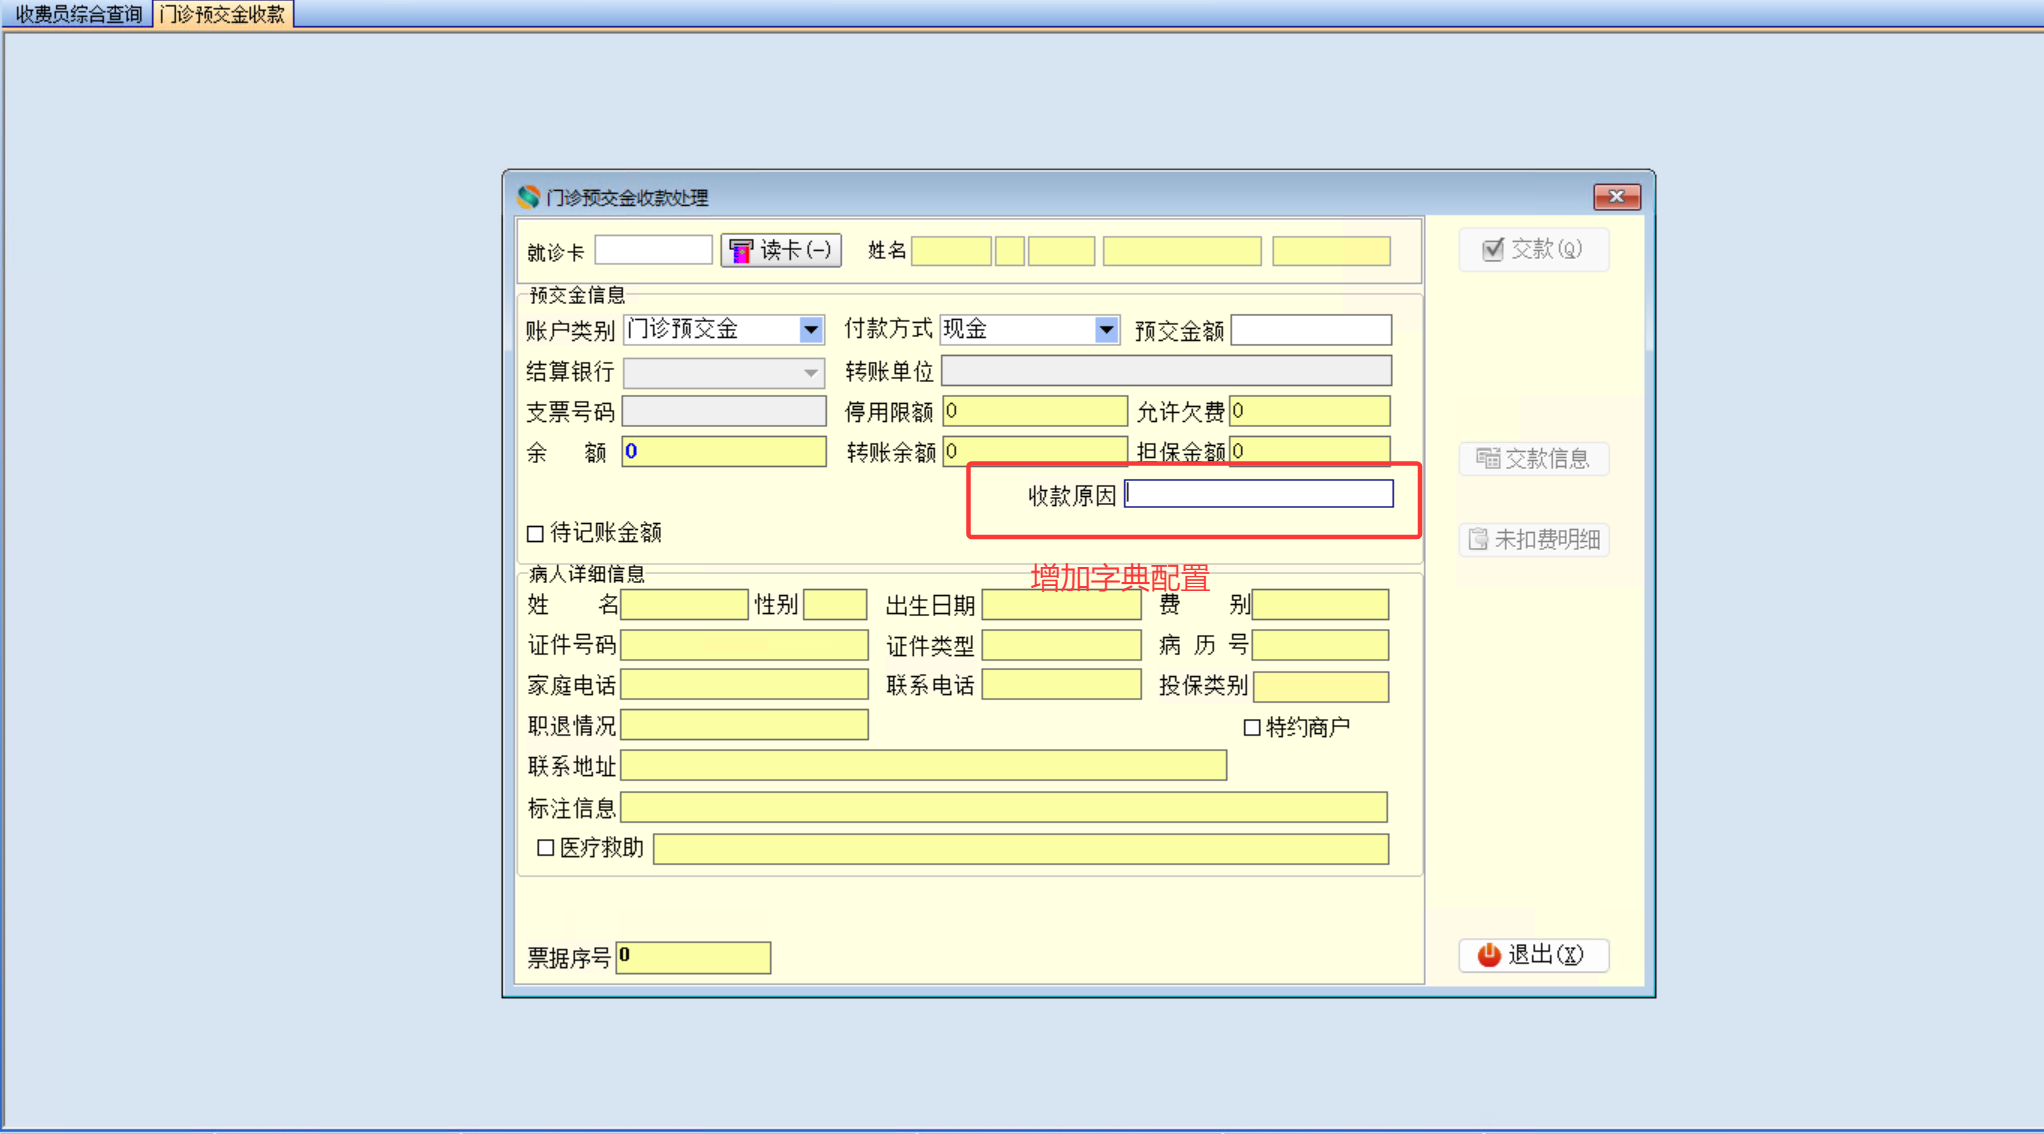2044x1134 pixels.
Task: Click the checkmark icon on 交款 button
Action: pyautogui.click(x=1492, y=249)
